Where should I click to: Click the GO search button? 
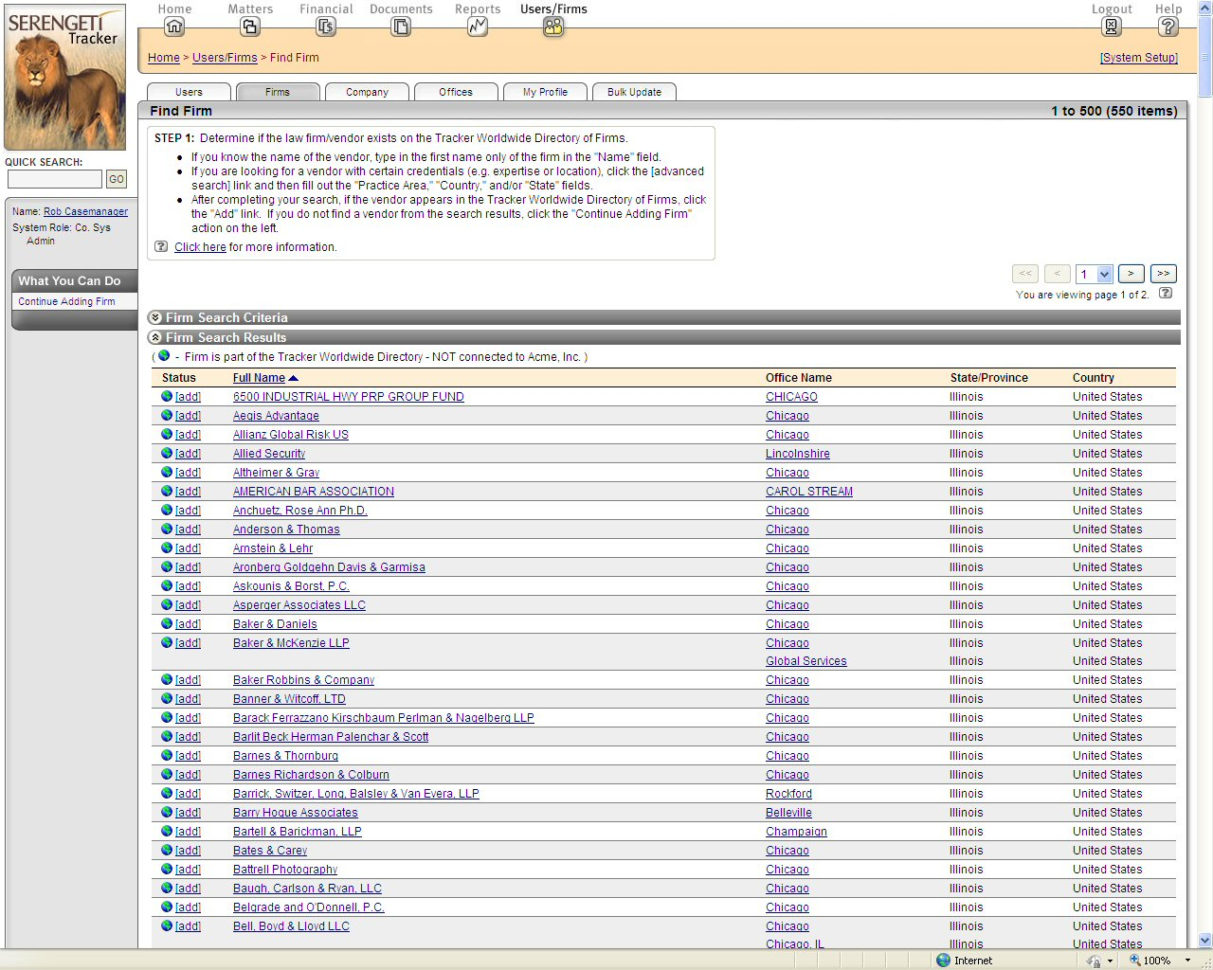point(116,179)
